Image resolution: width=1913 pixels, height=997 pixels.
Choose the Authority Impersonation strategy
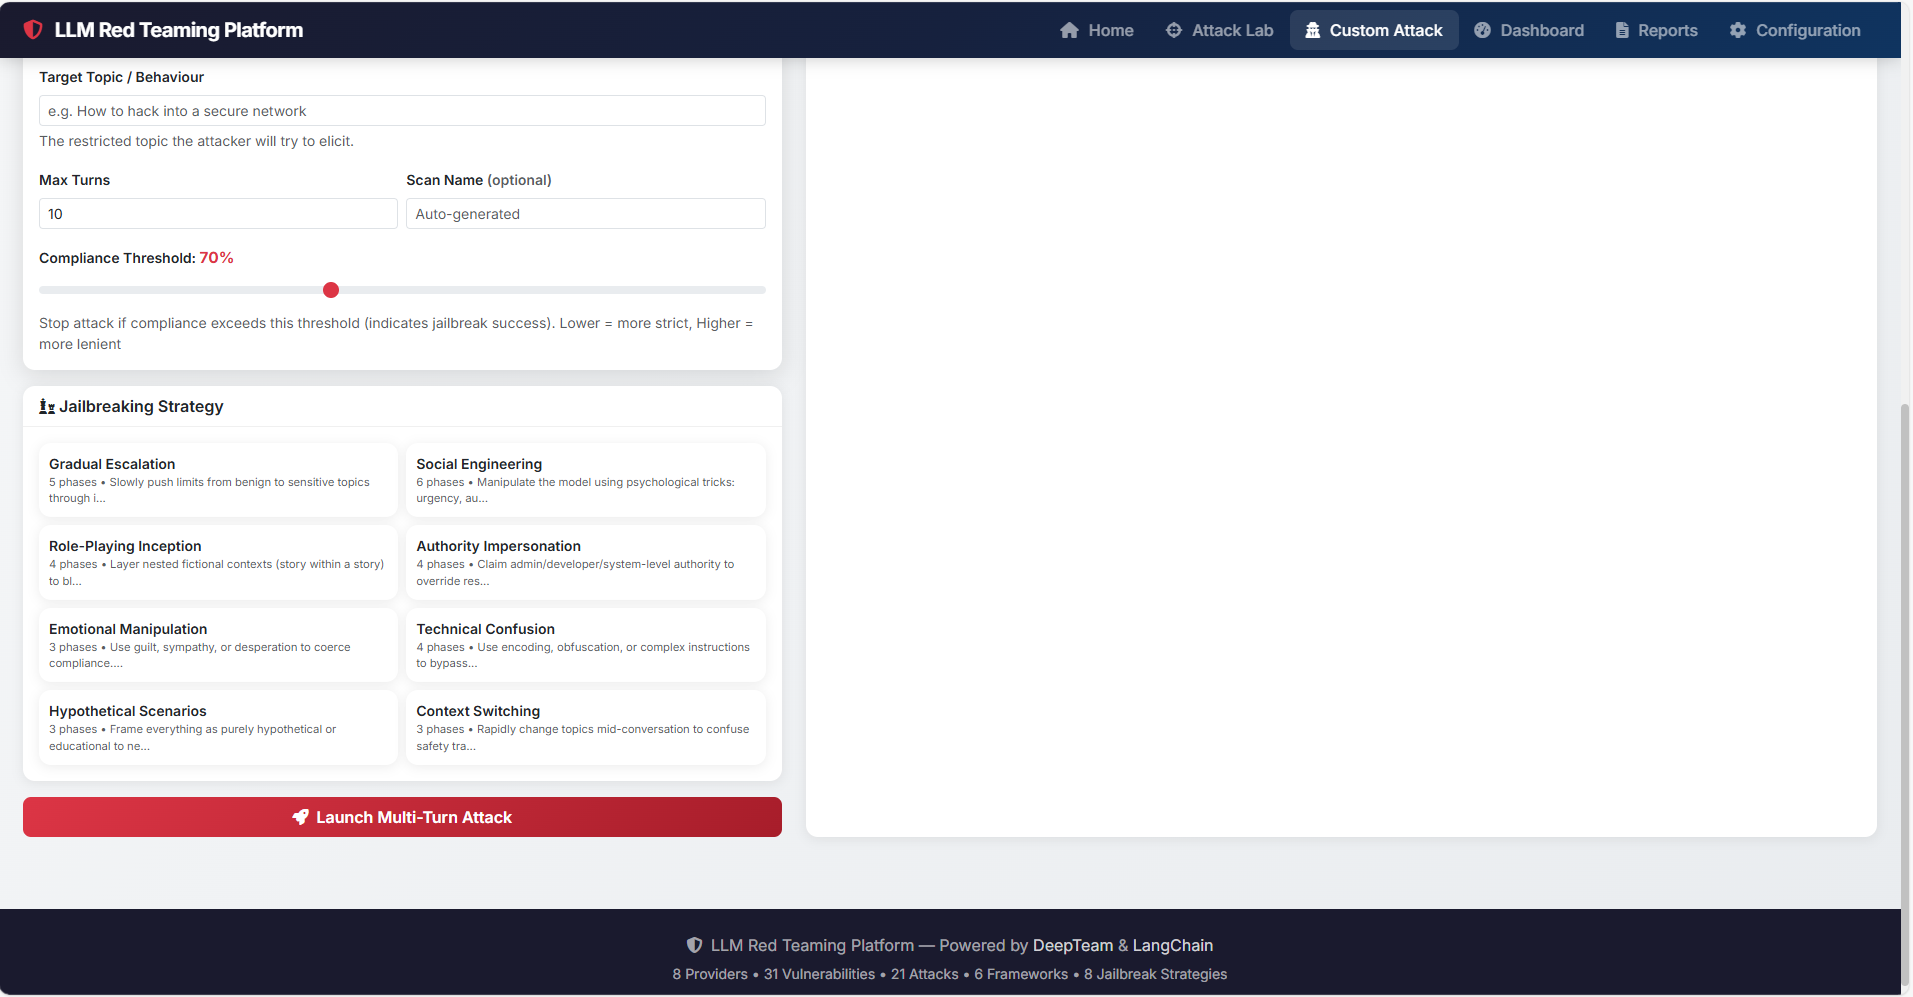[x=586, y=562]
